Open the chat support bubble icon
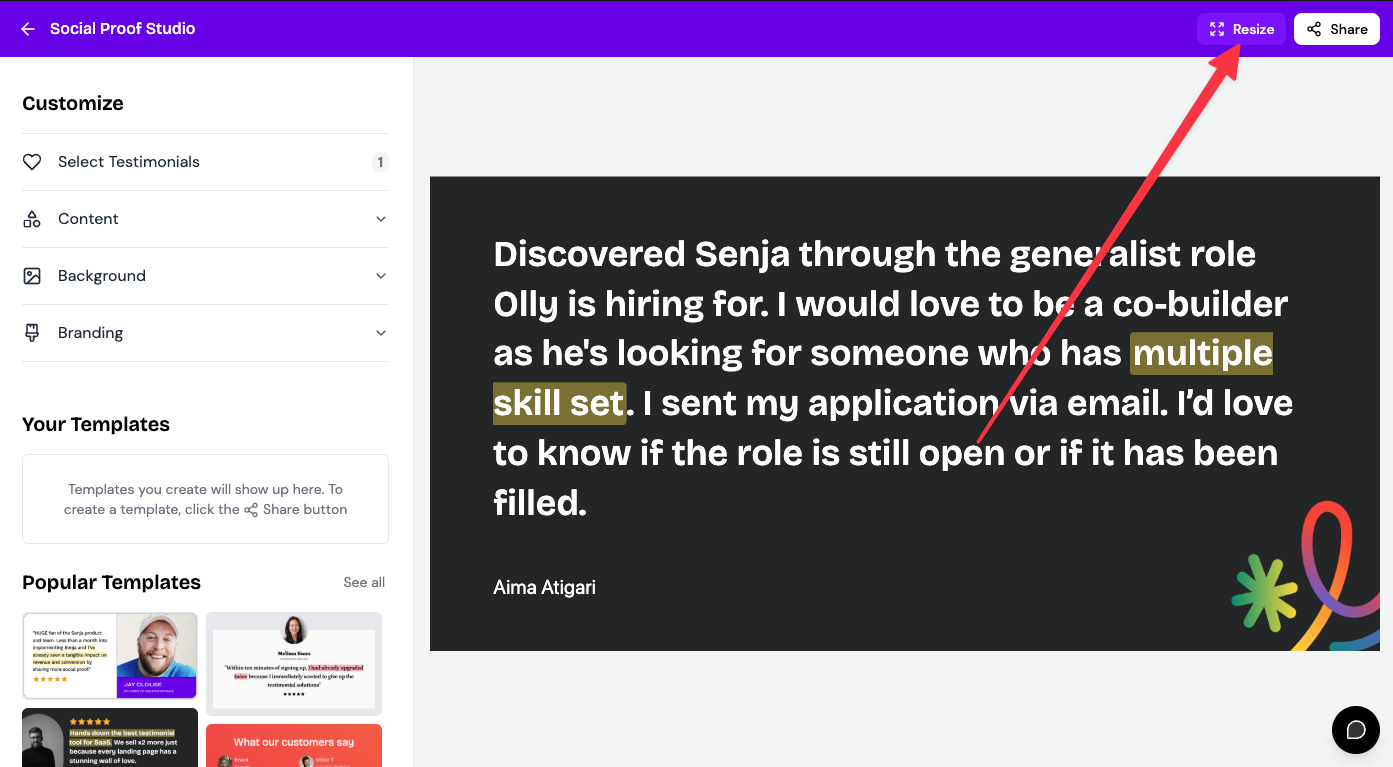Image resolution: width=1393 pixels, height=767 pixels. [x=1356, y=729]
